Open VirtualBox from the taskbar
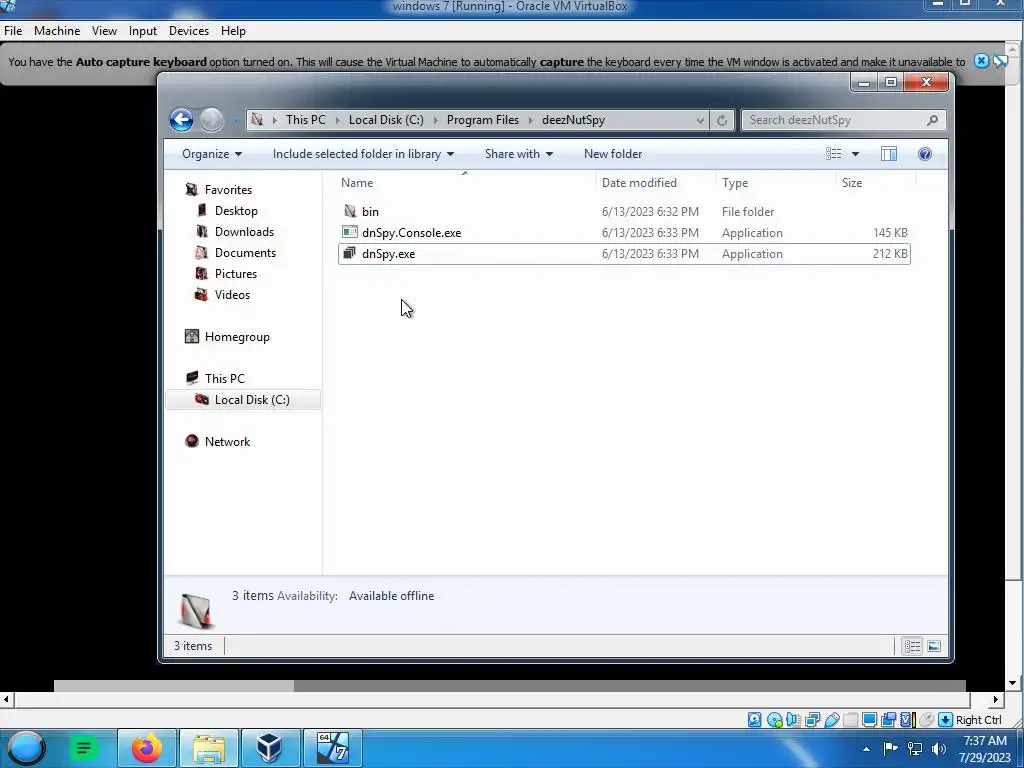 [270, 748]
